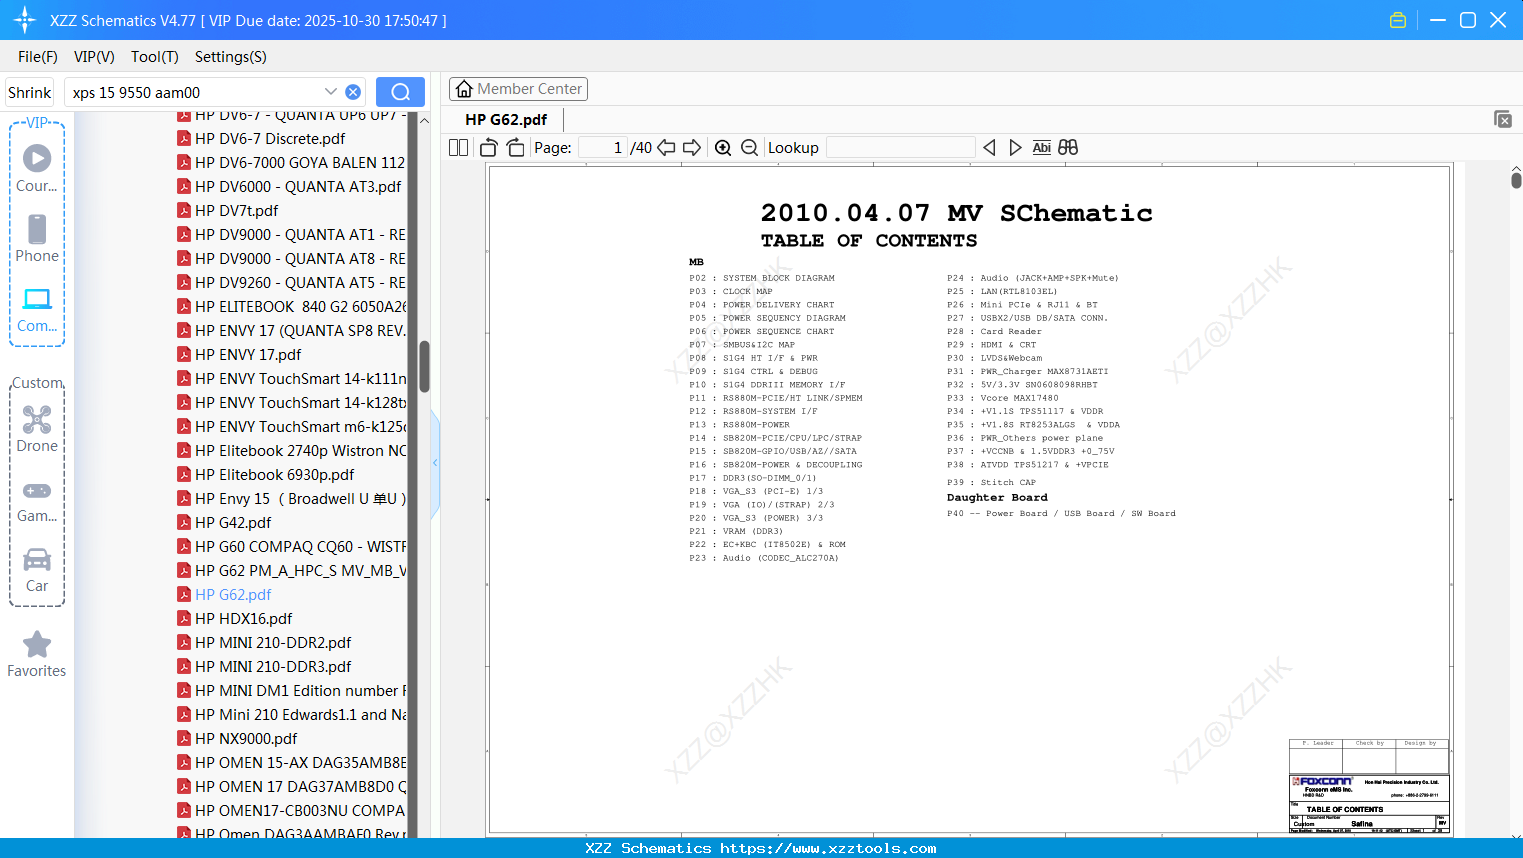Open Member Center
Image resolution: width=1523 pixels, height=858 pixels.
point(518,89)
